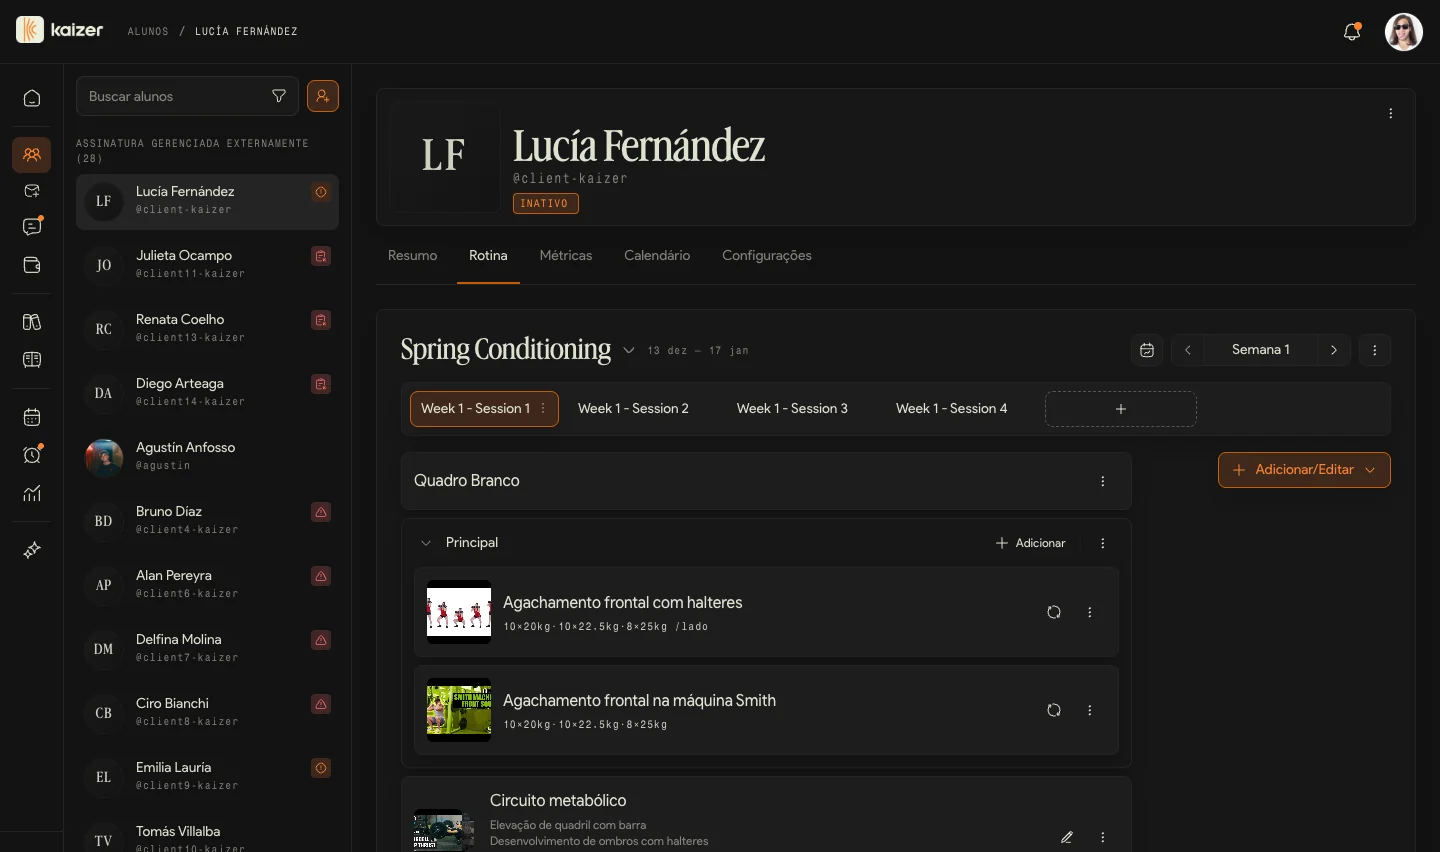Swap the Agachamento frontal na máquina Smith exercise
Image resolution: width=1440 pixels, height=852 pixels.
[x=1054, y=710]
